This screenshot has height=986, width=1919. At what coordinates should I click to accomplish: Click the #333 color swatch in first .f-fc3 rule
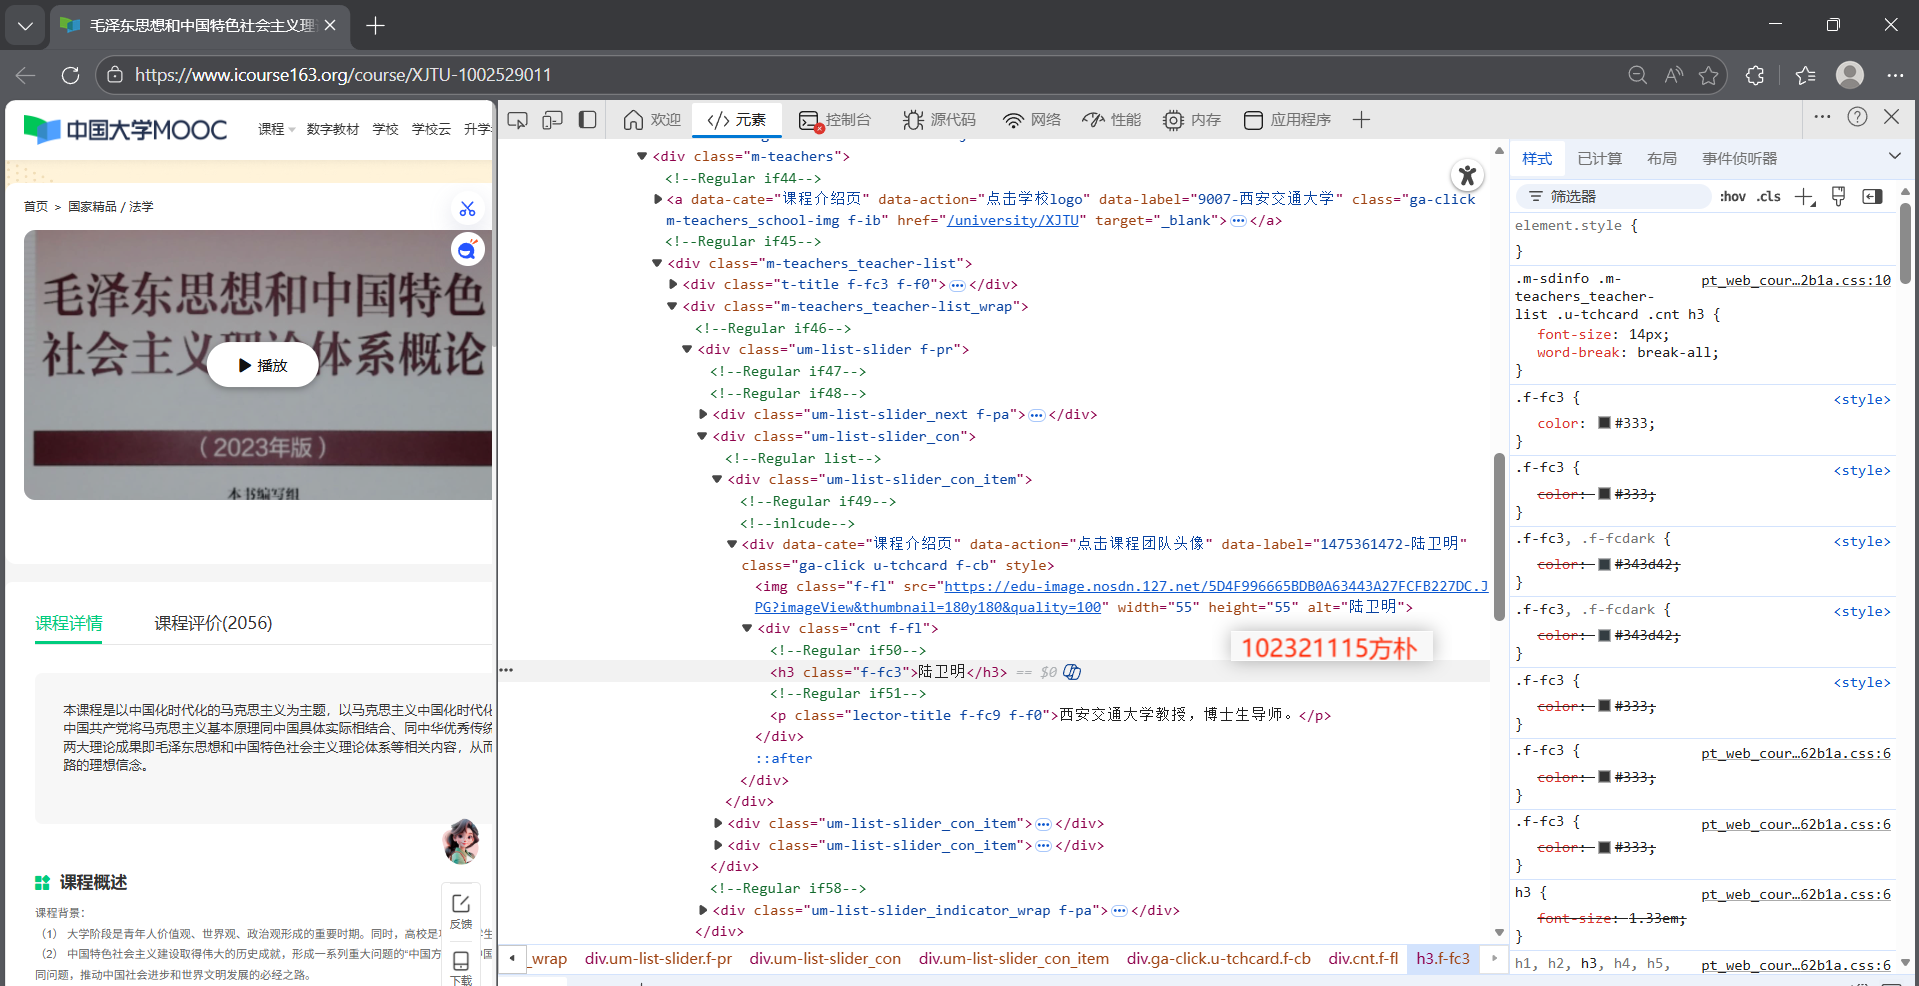[1604, 423]
